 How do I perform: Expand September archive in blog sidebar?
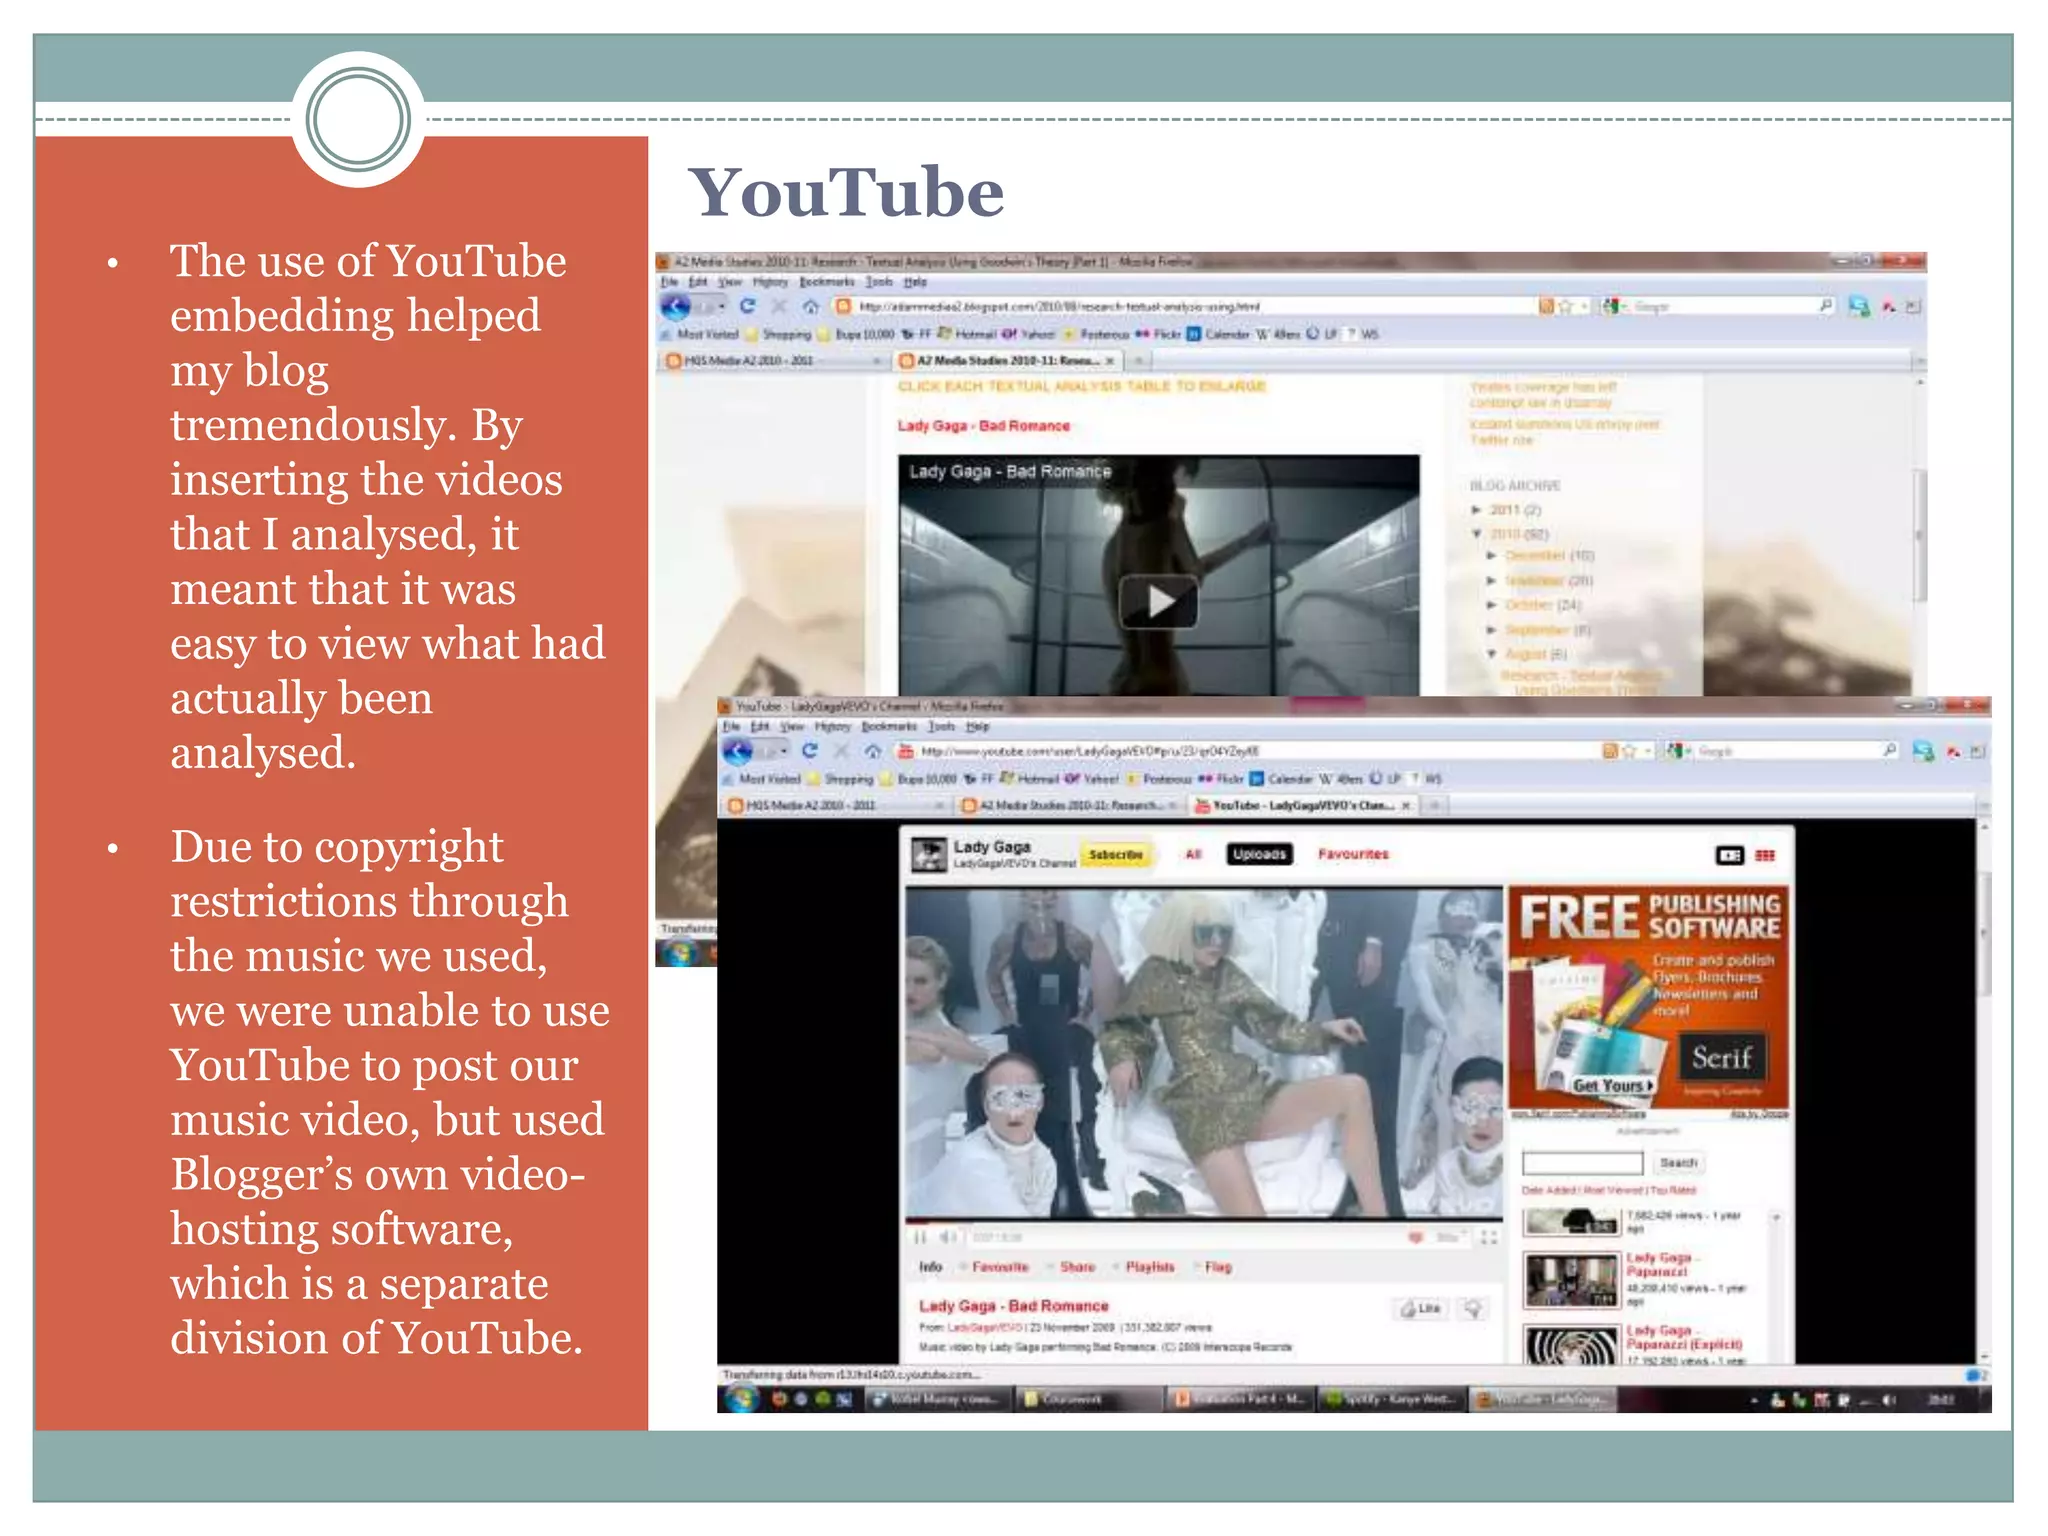(x=1491, y=630)
